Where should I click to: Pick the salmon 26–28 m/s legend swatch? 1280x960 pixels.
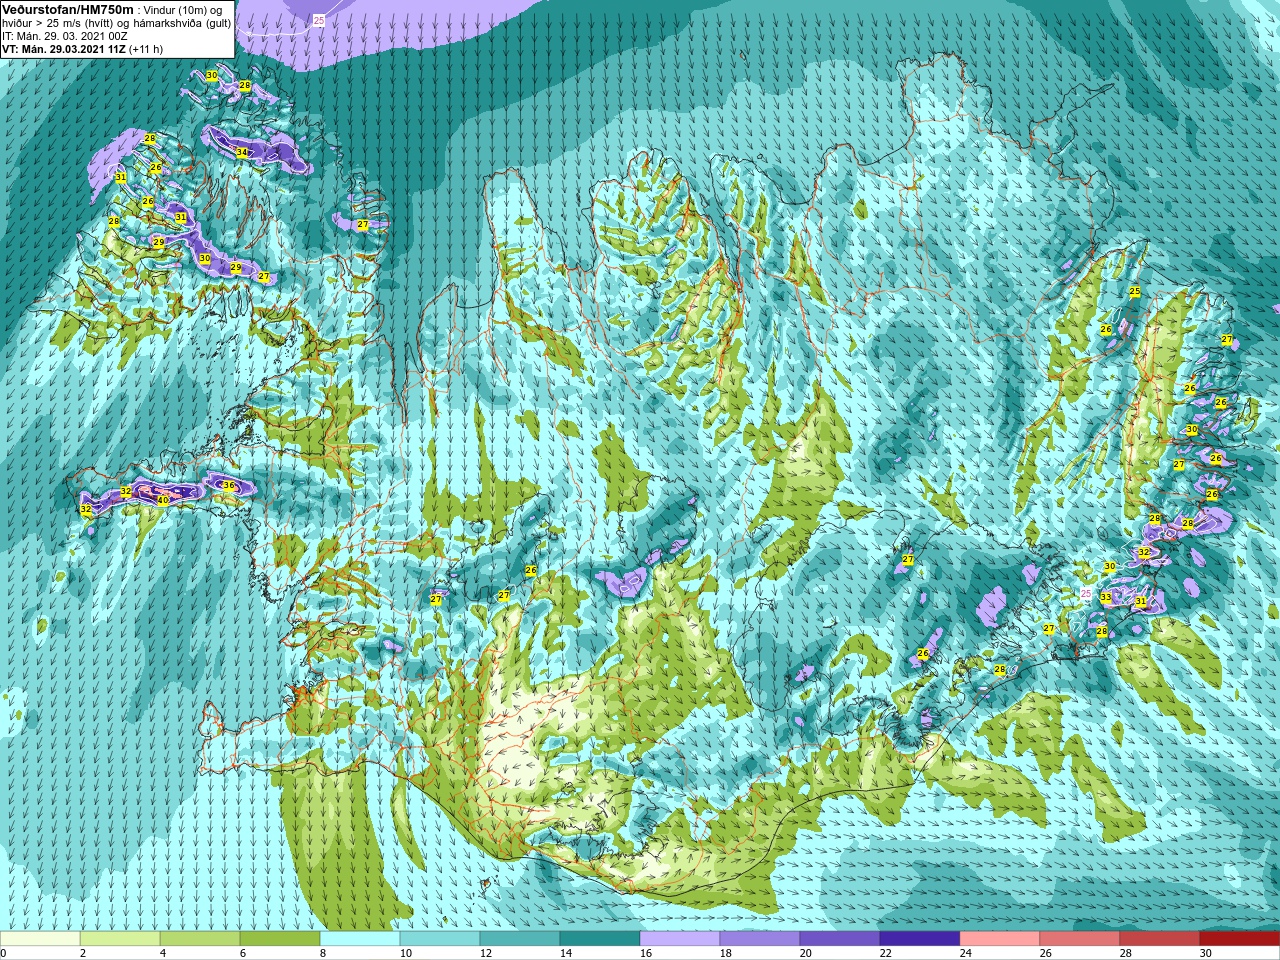point(1080,938)
